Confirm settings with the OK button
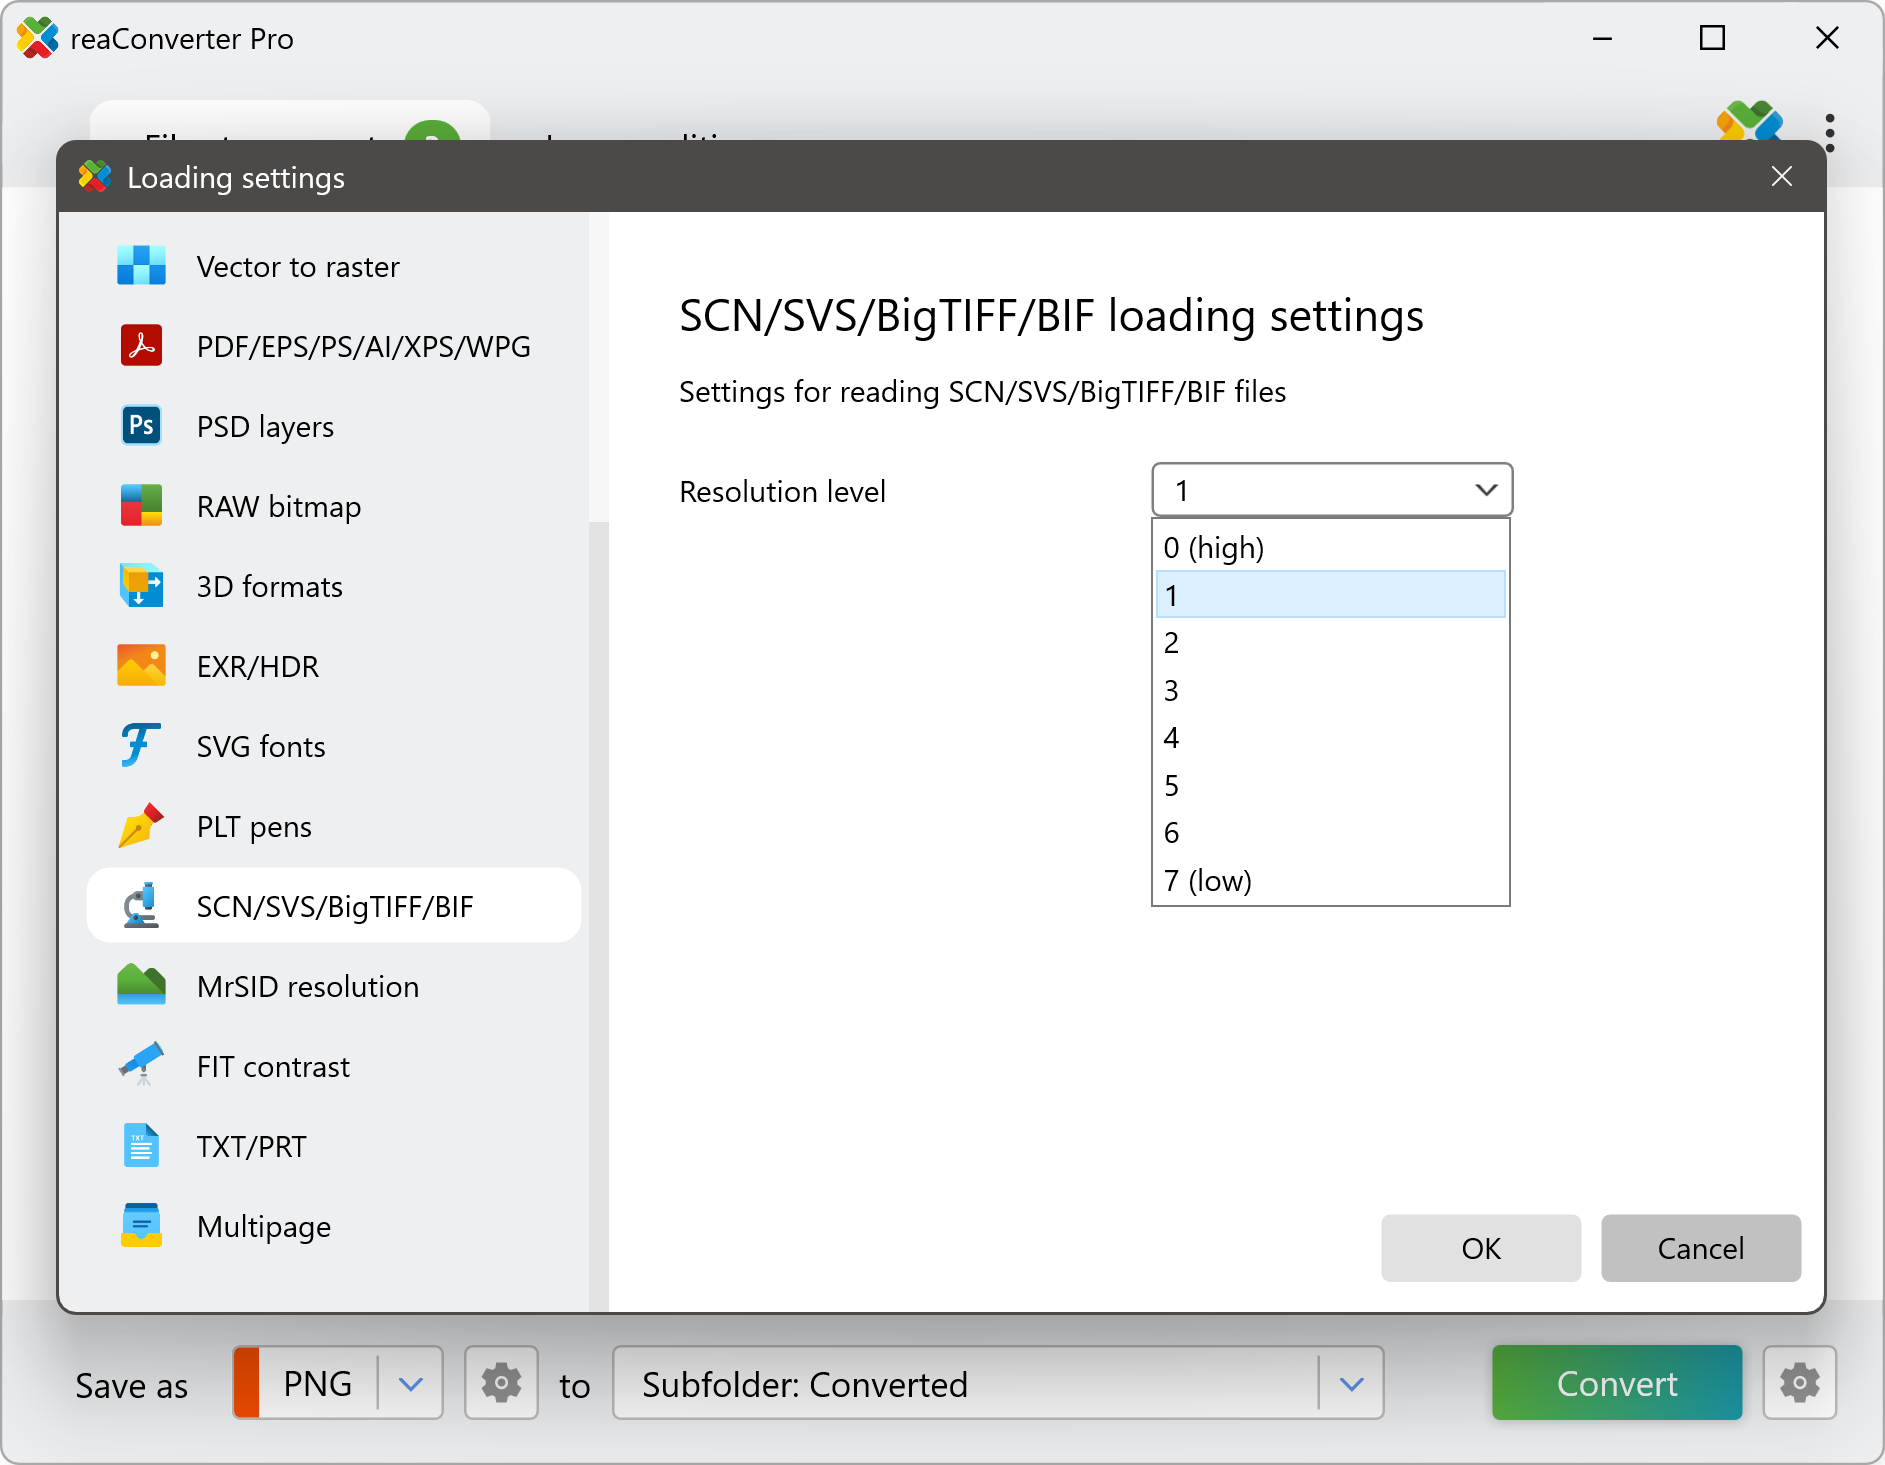Image resolution: width=1885 pixels, height=1465 pixels. (x=1480, y=1248)
